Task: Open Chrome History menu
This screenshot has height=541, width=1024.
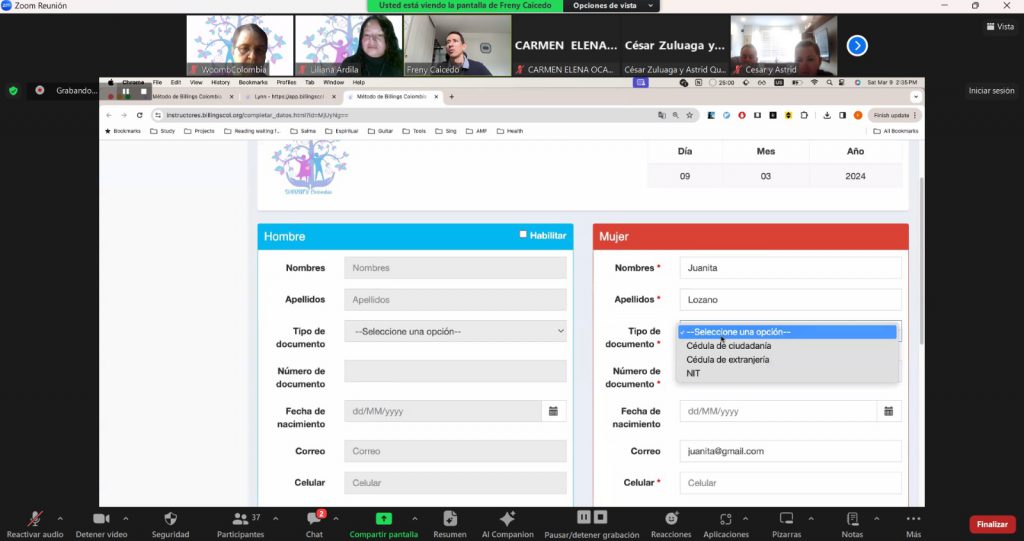Action: click(220, 82)
